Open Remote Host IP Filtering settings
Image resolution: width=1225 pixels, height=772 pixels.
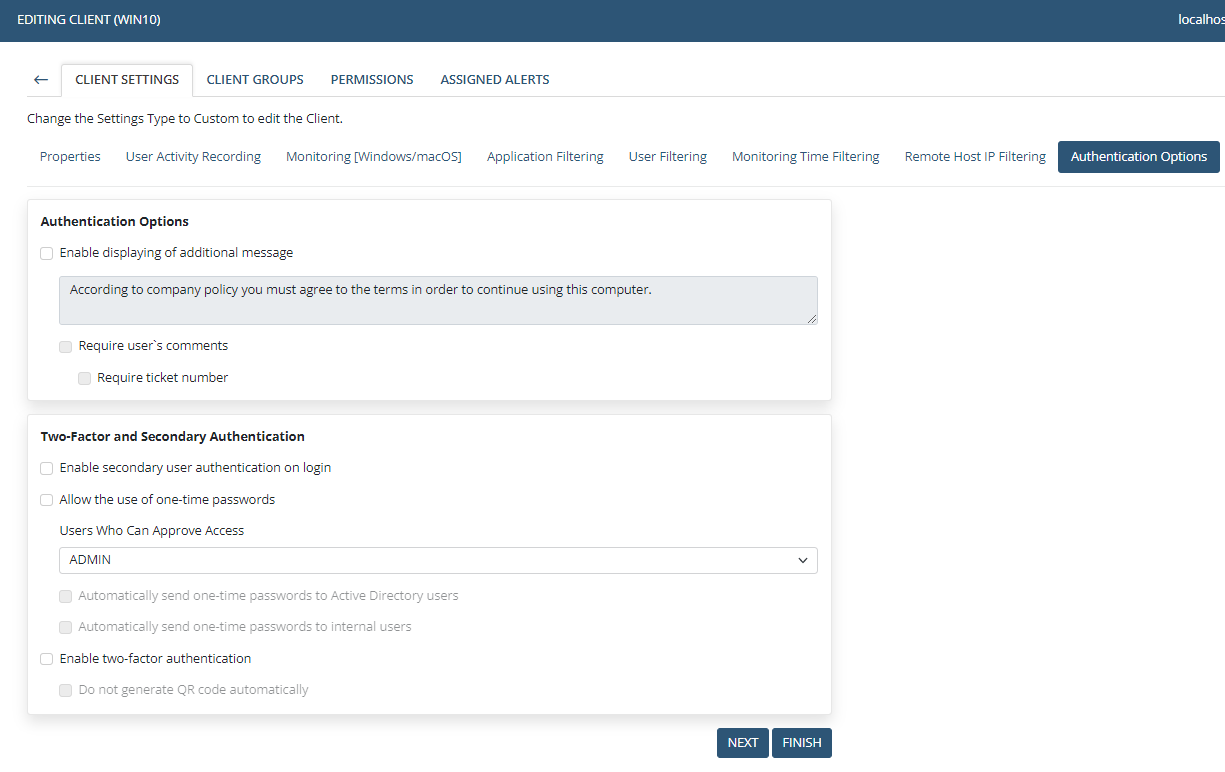tap(975, 157)
